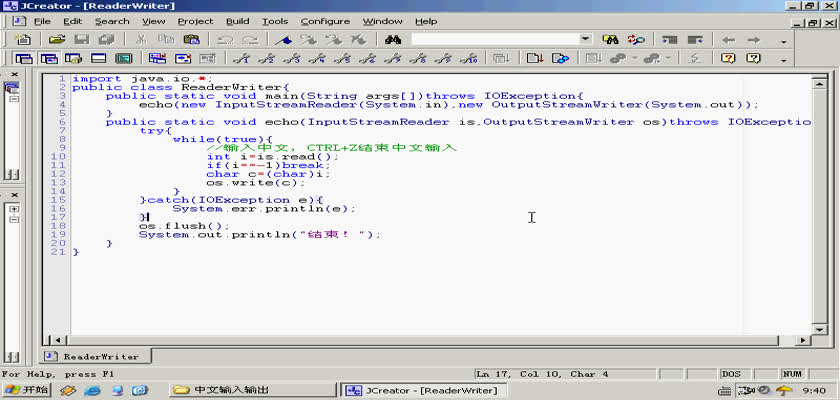This screenshot has width=840, height=400.
Task: Click the Find in Files yellow binoculars icon
Action: 610,40
